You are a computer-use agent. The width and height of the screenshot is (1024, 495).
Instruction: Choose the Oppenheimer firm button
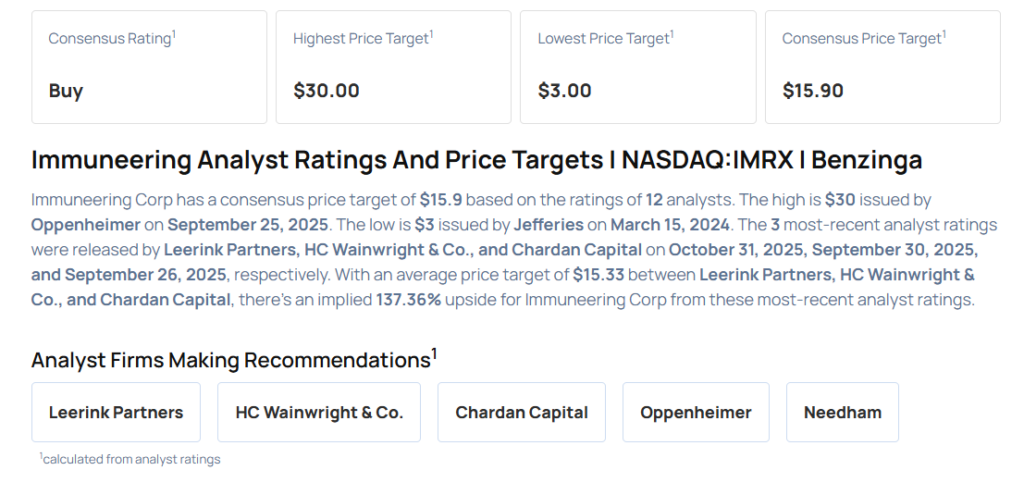point(696,412)
